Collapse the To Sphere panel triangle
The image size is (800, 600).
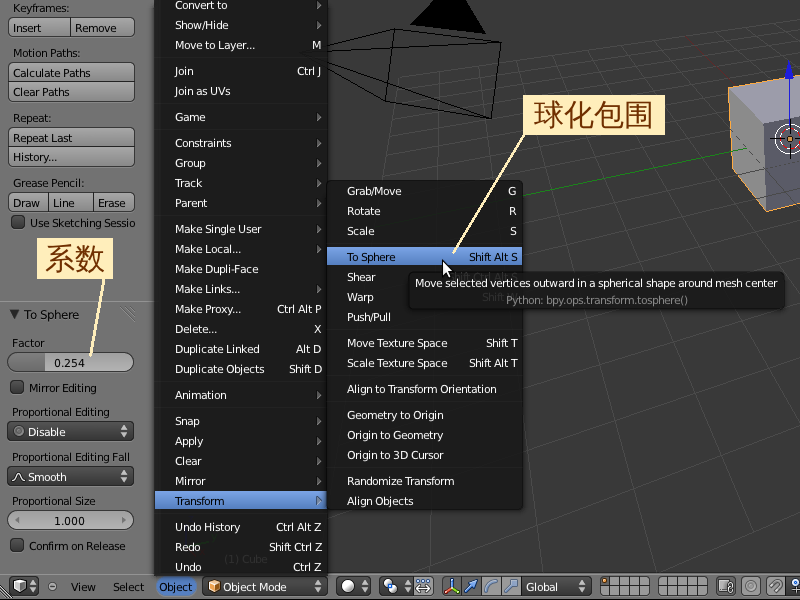pyautogui.click(x=15, y=314)
